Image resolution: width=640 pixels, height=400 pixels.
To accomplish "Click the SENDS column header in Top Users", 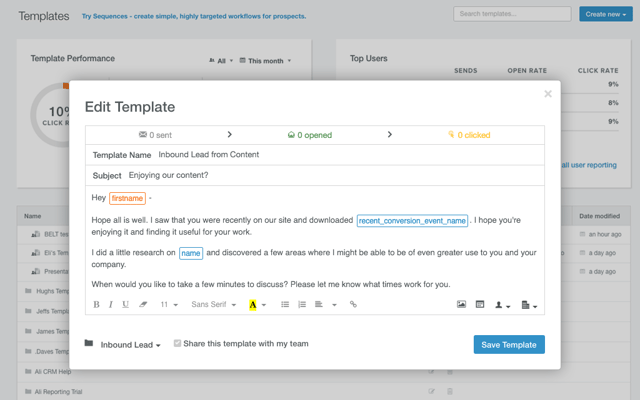I will [466, 71].
